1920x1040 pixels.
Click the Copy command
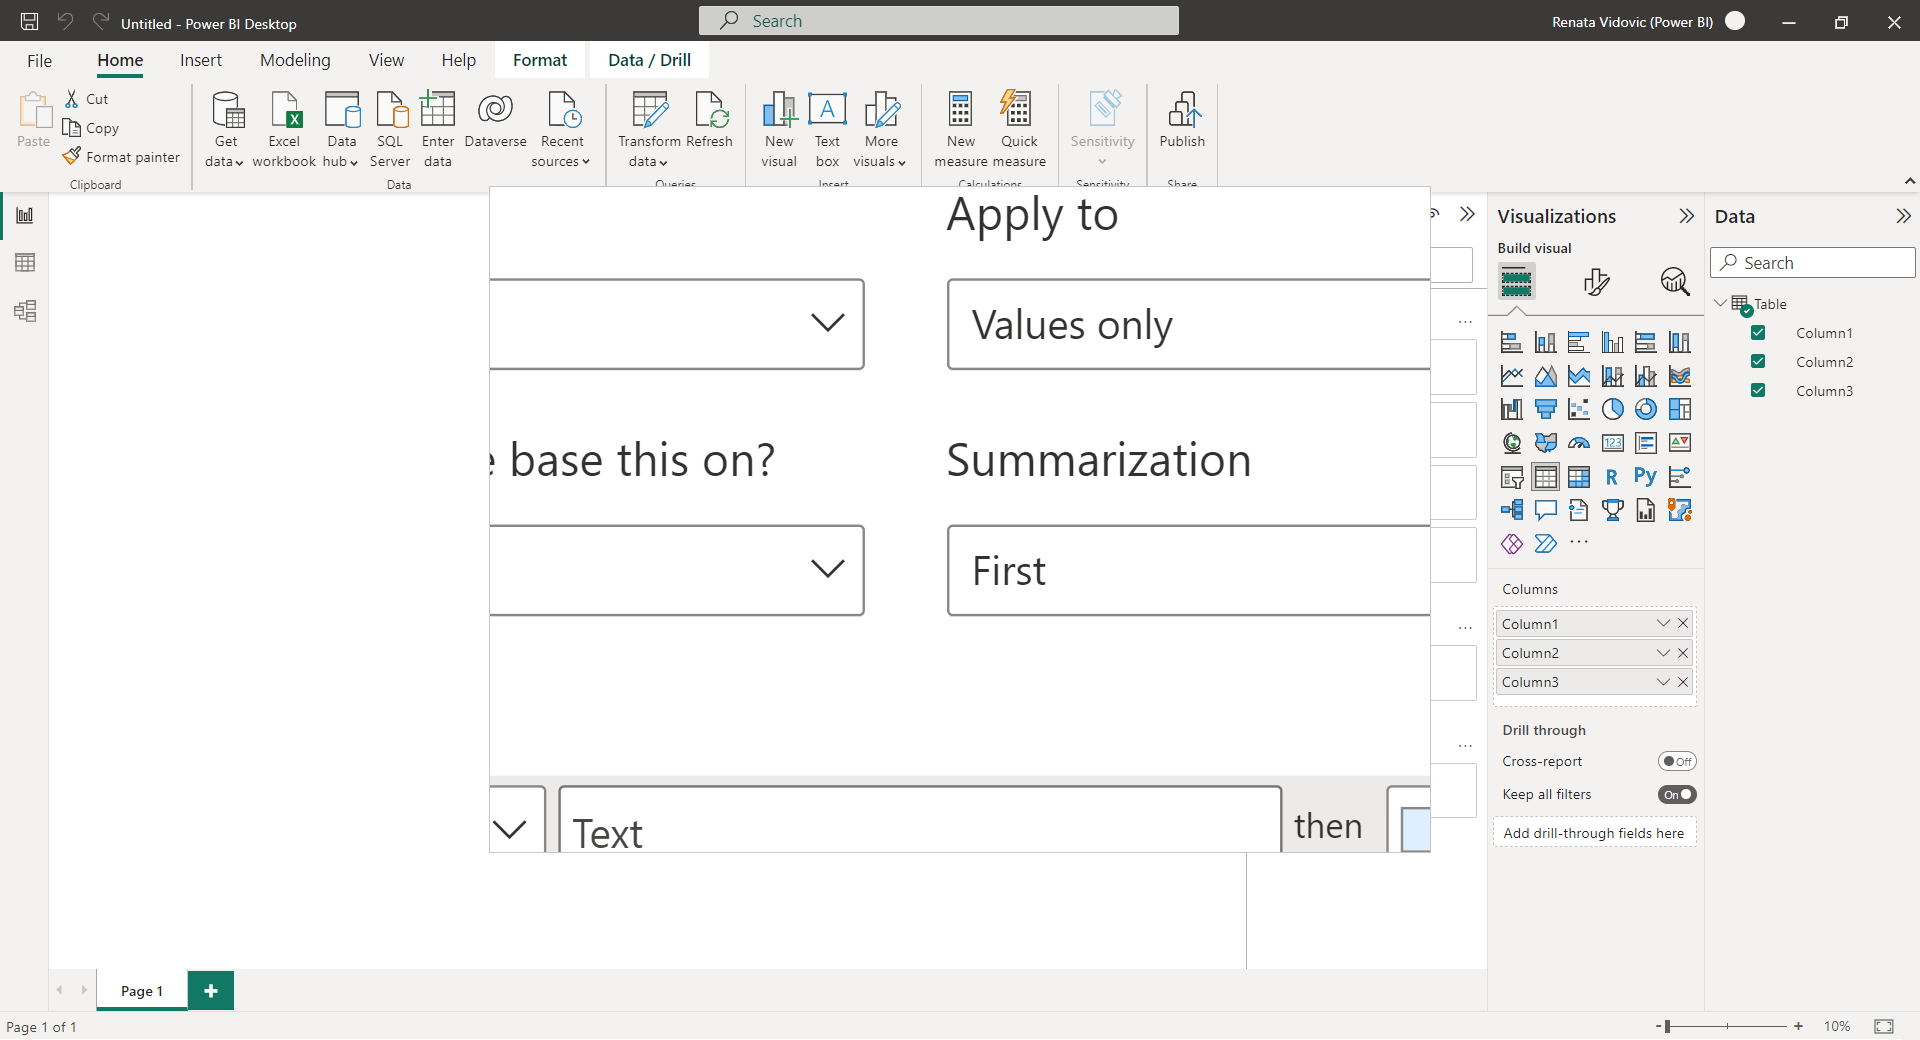click(91, 128)
